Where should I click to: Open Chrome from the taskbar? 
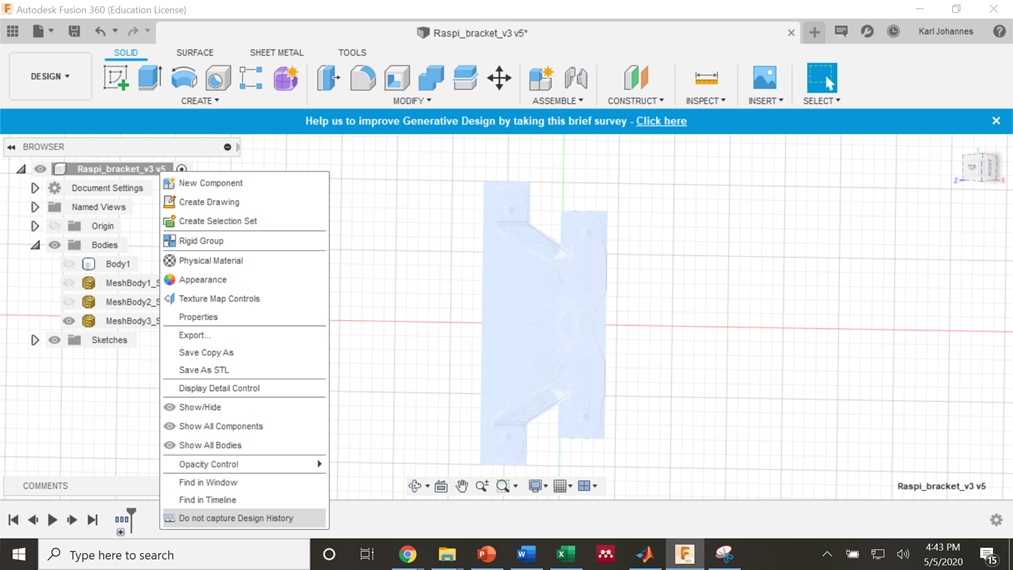coord(408,554)
